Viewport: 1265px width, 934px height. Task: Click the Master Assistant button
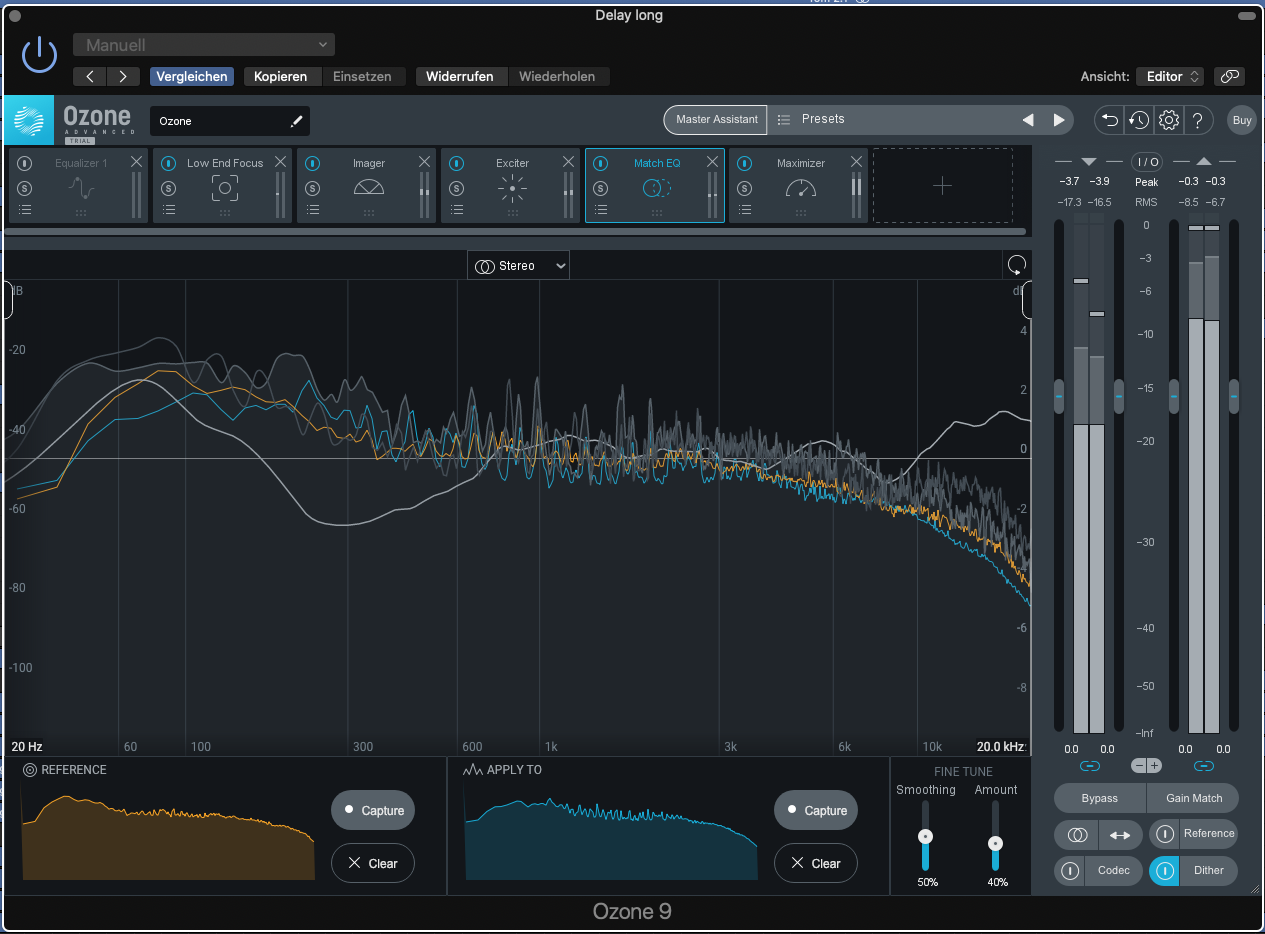[x=716, y=119]
